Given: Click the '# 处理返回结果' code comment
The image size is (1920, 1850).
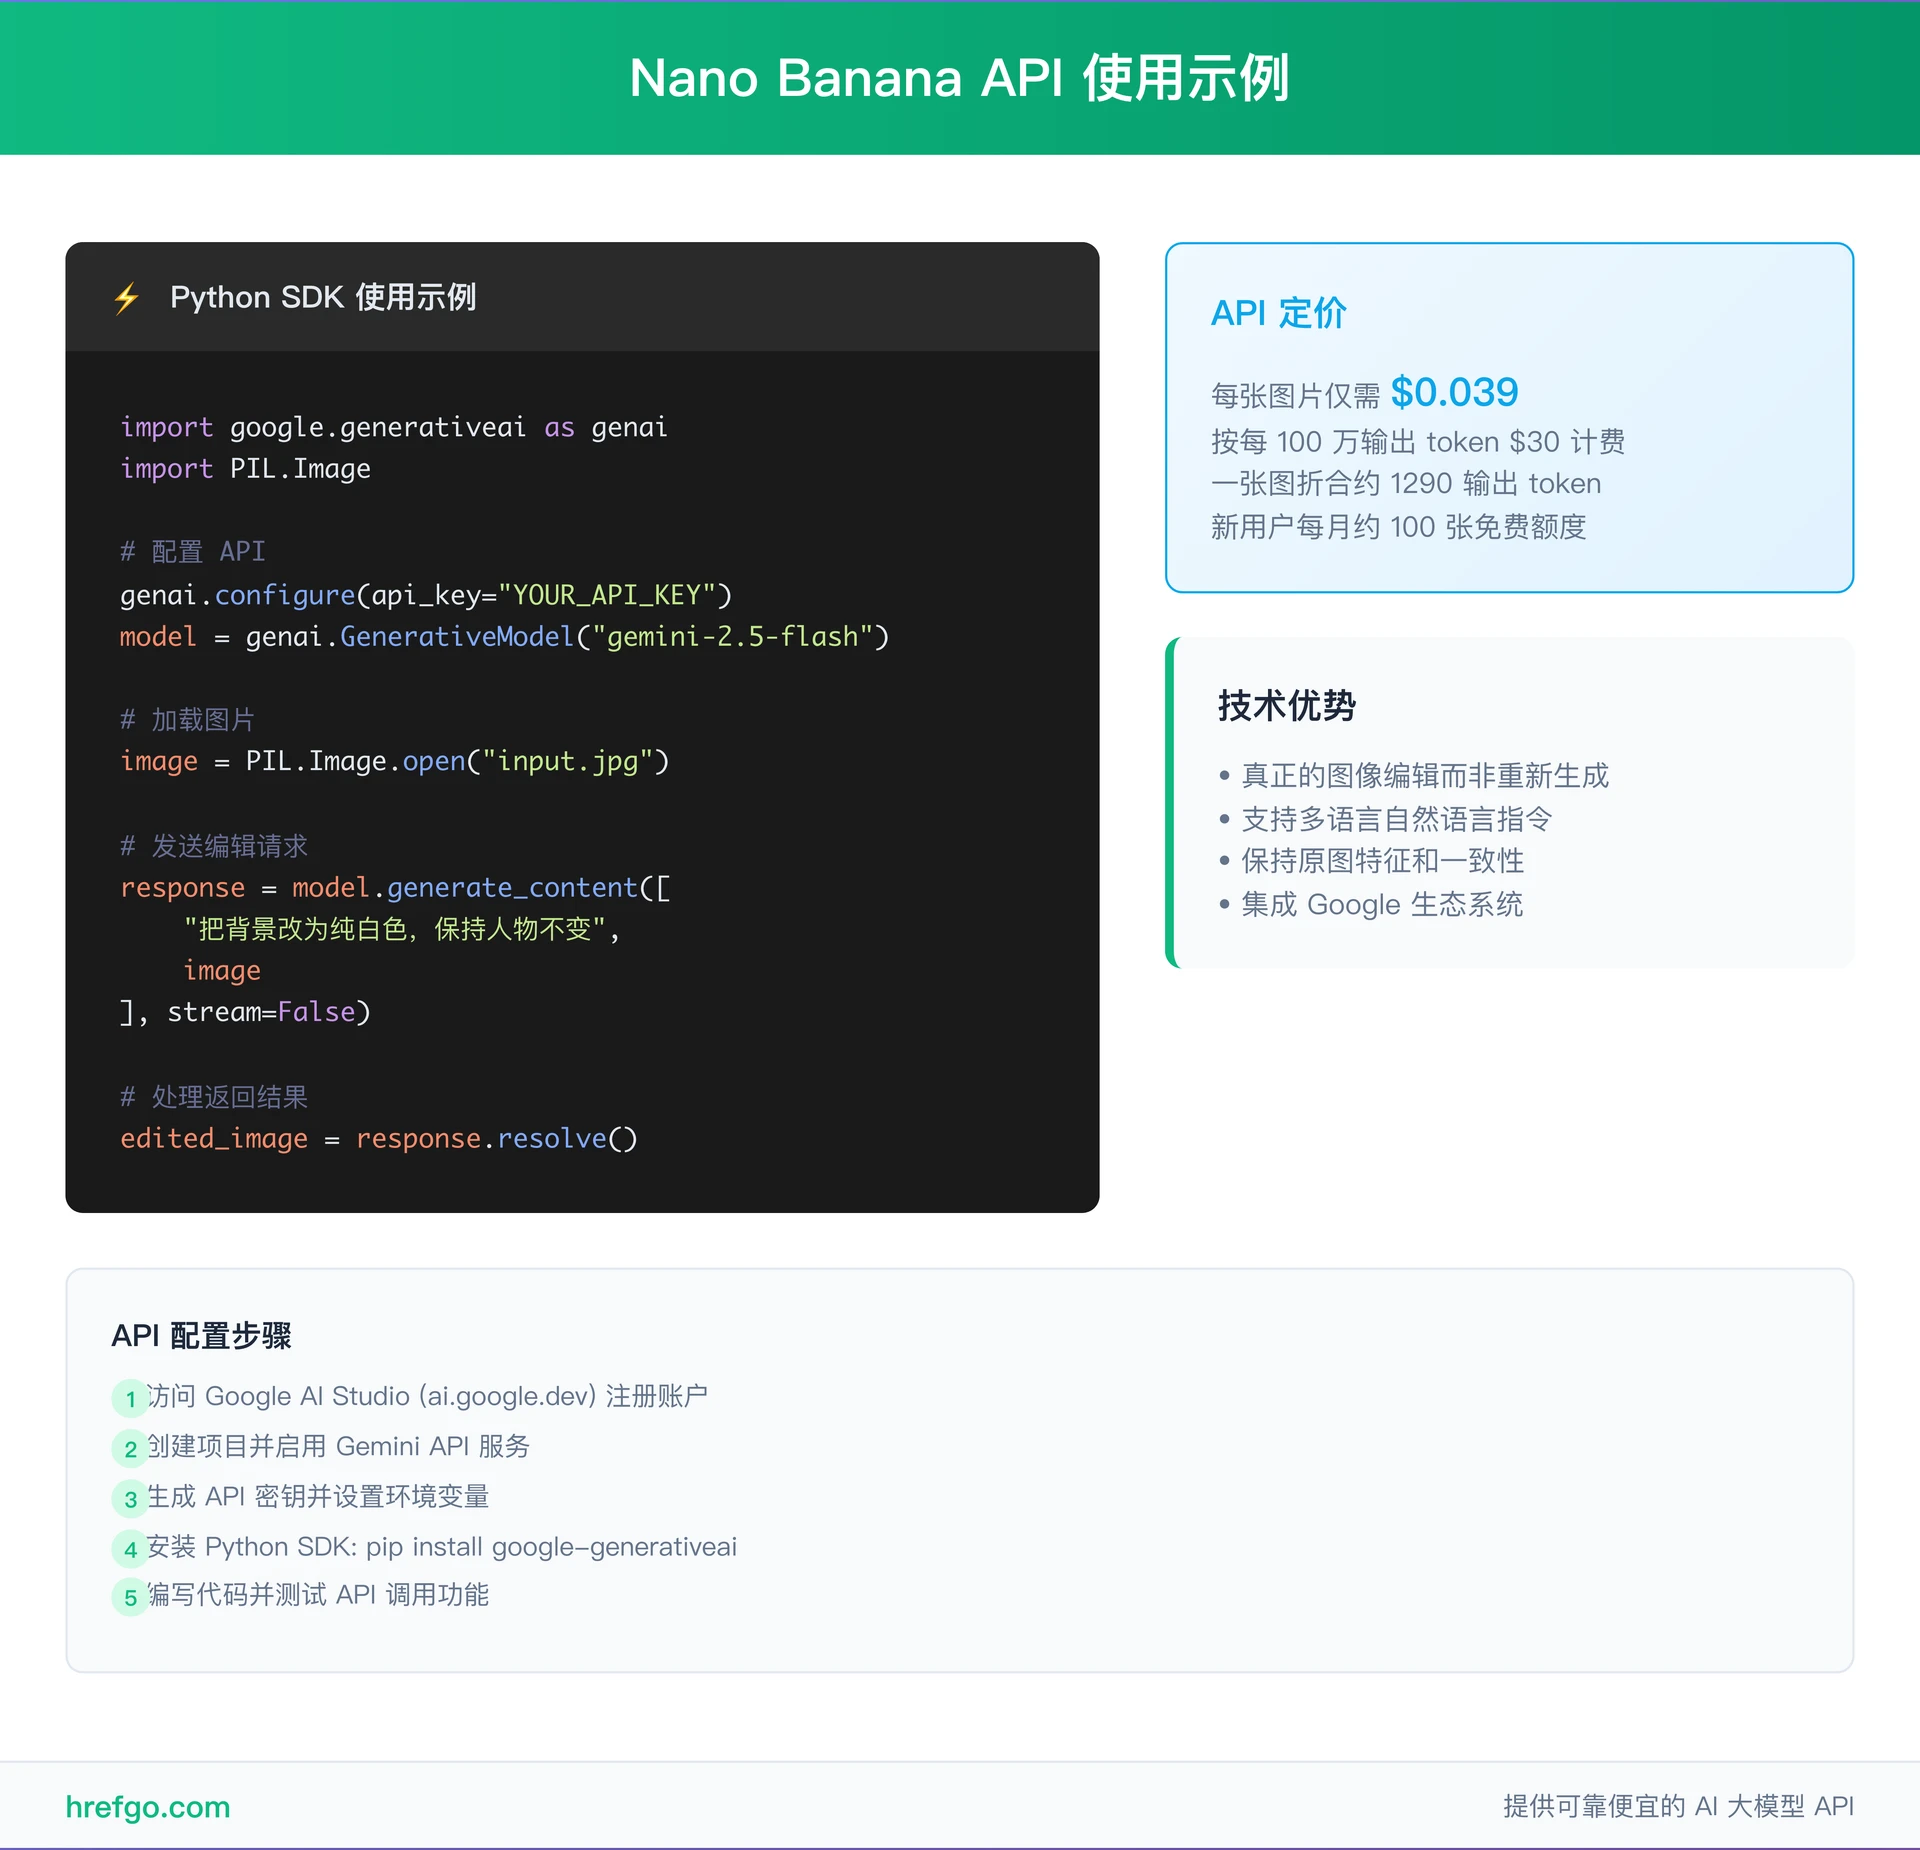Looking at the screenshot, I should pyautogui.click(x=214, y=1097).
